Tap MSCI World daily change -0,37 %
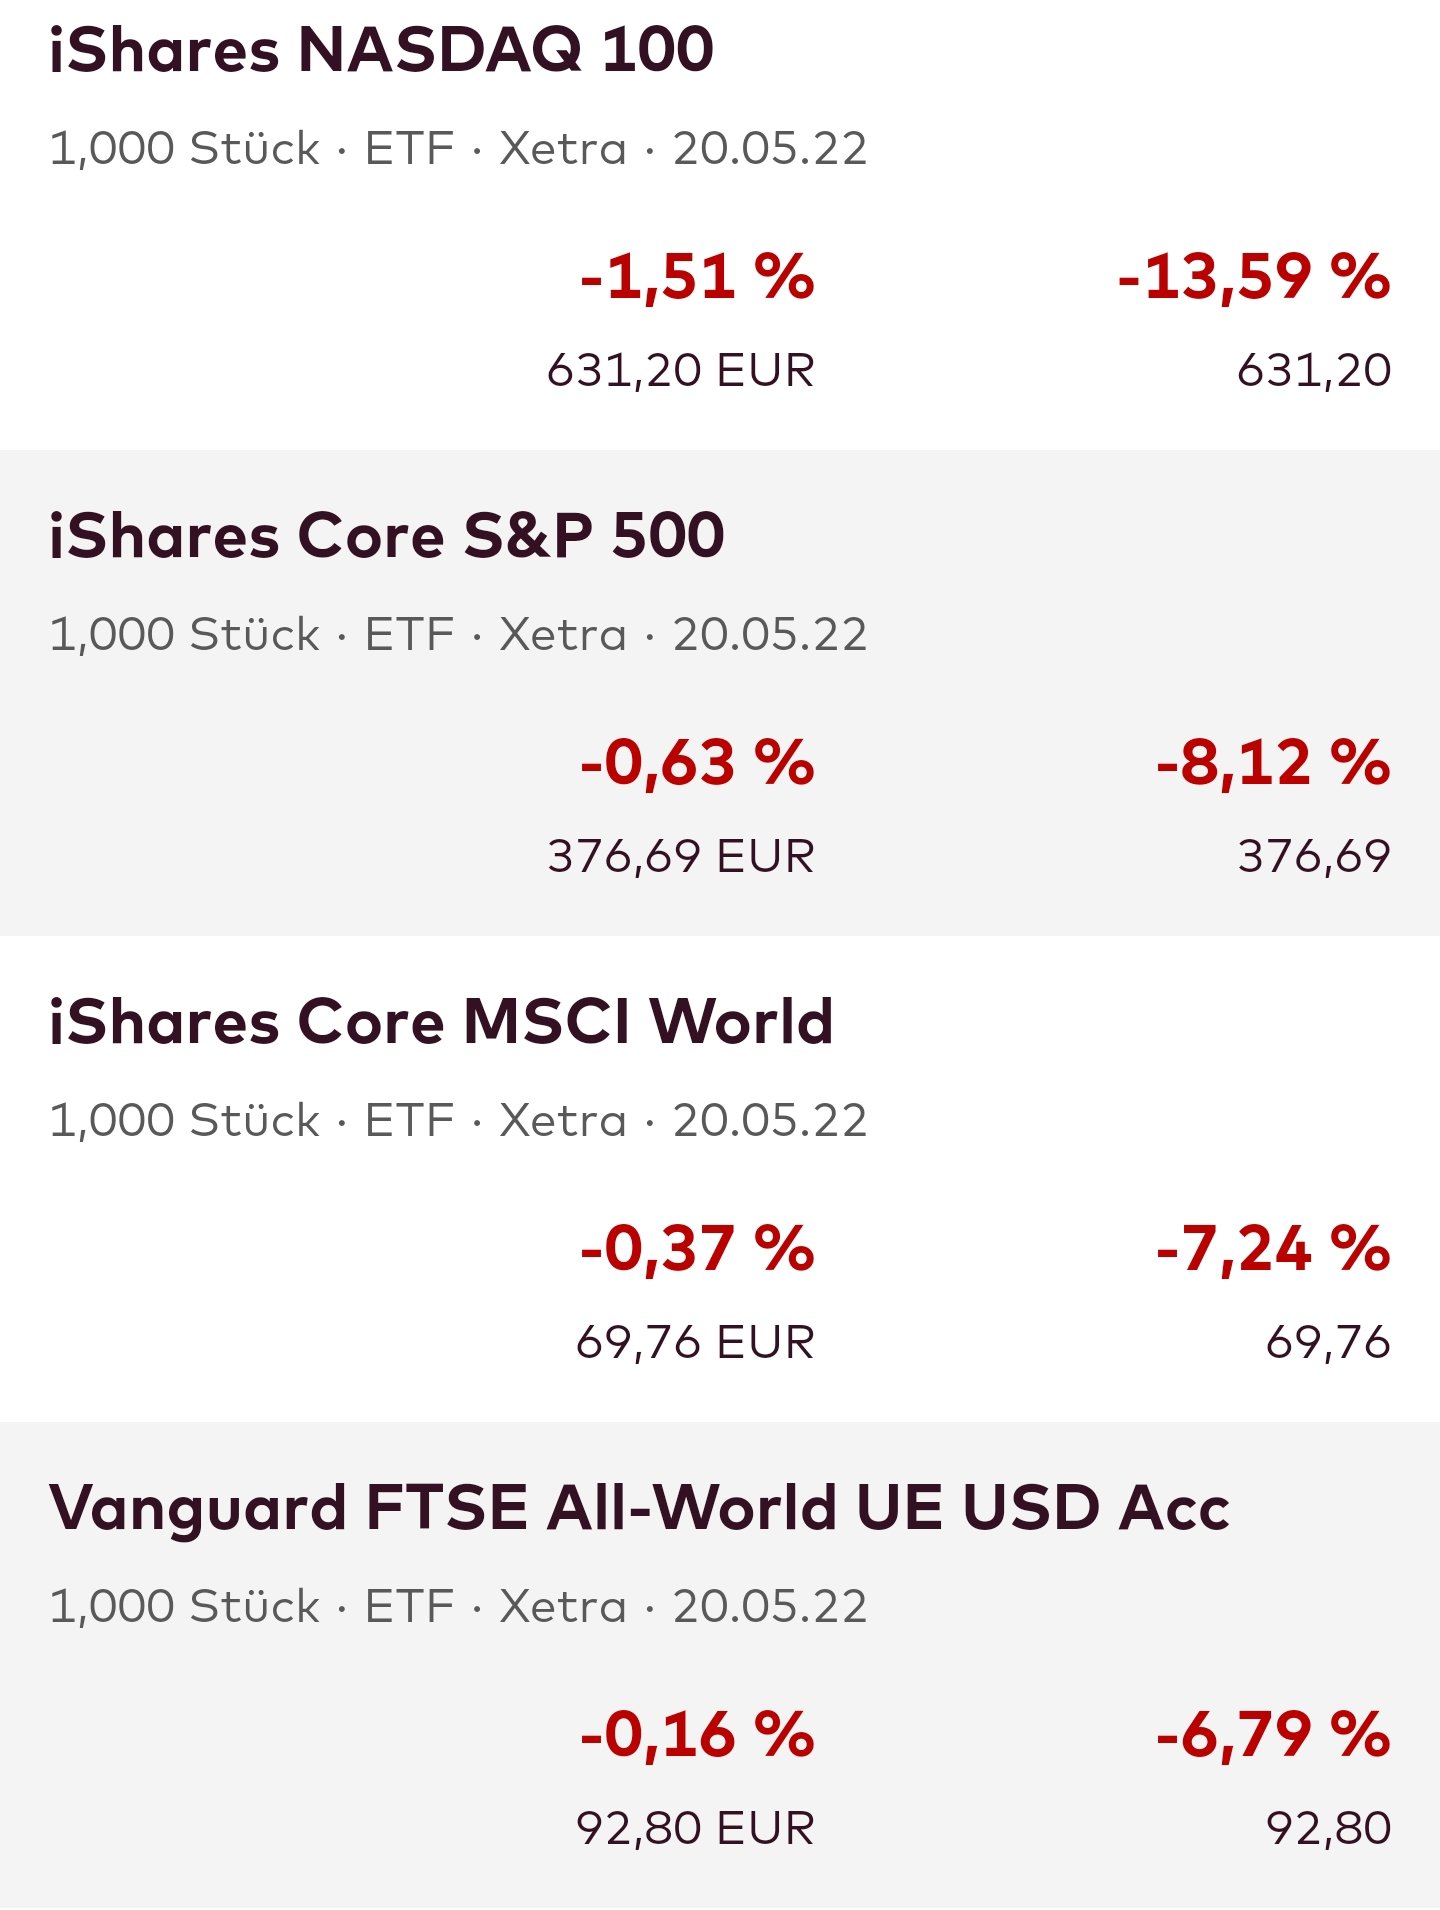This screenshot has width=1440, height=1910. [x=697, y=1249]
